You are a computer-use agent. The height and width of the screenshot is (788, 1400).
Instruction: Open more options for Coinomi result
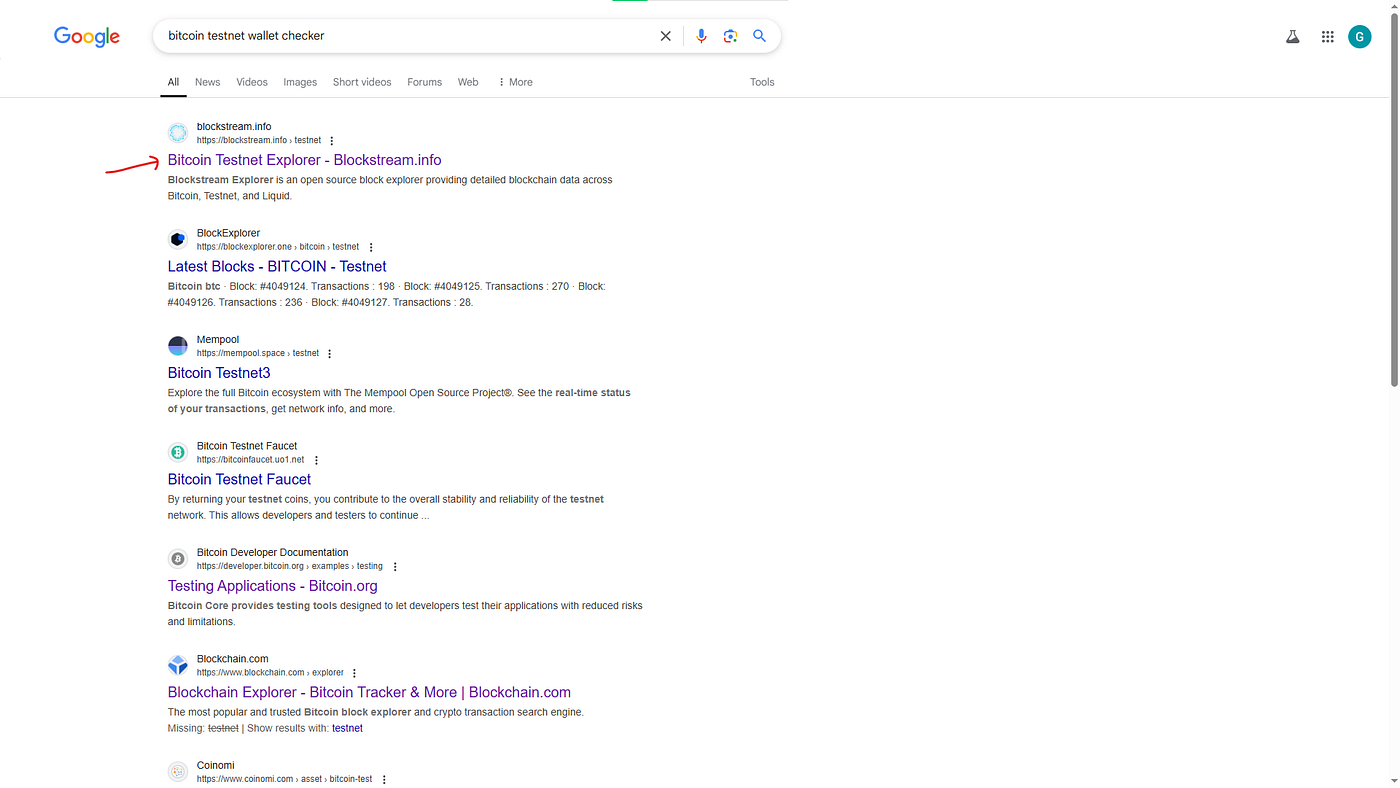pyautogui.click(x=384, y=780)
